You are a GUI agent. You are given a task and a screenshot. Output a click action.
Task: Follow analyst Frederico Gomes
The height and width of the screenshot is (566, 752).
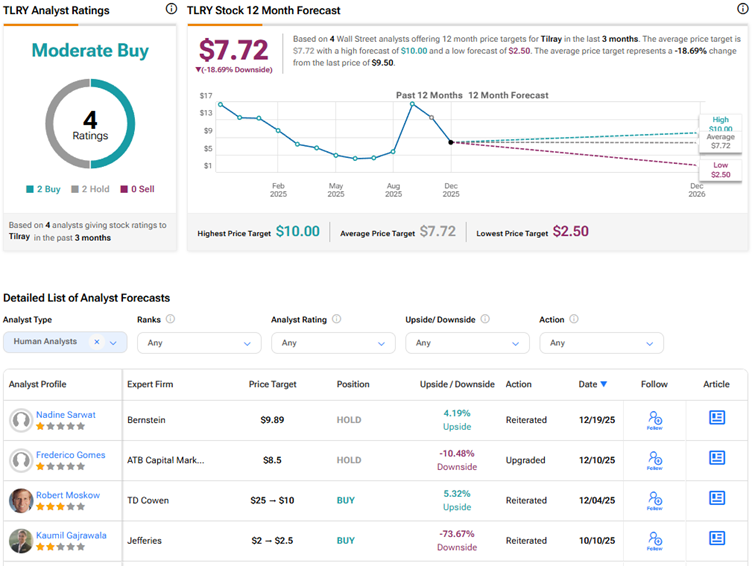click(655, 460)
